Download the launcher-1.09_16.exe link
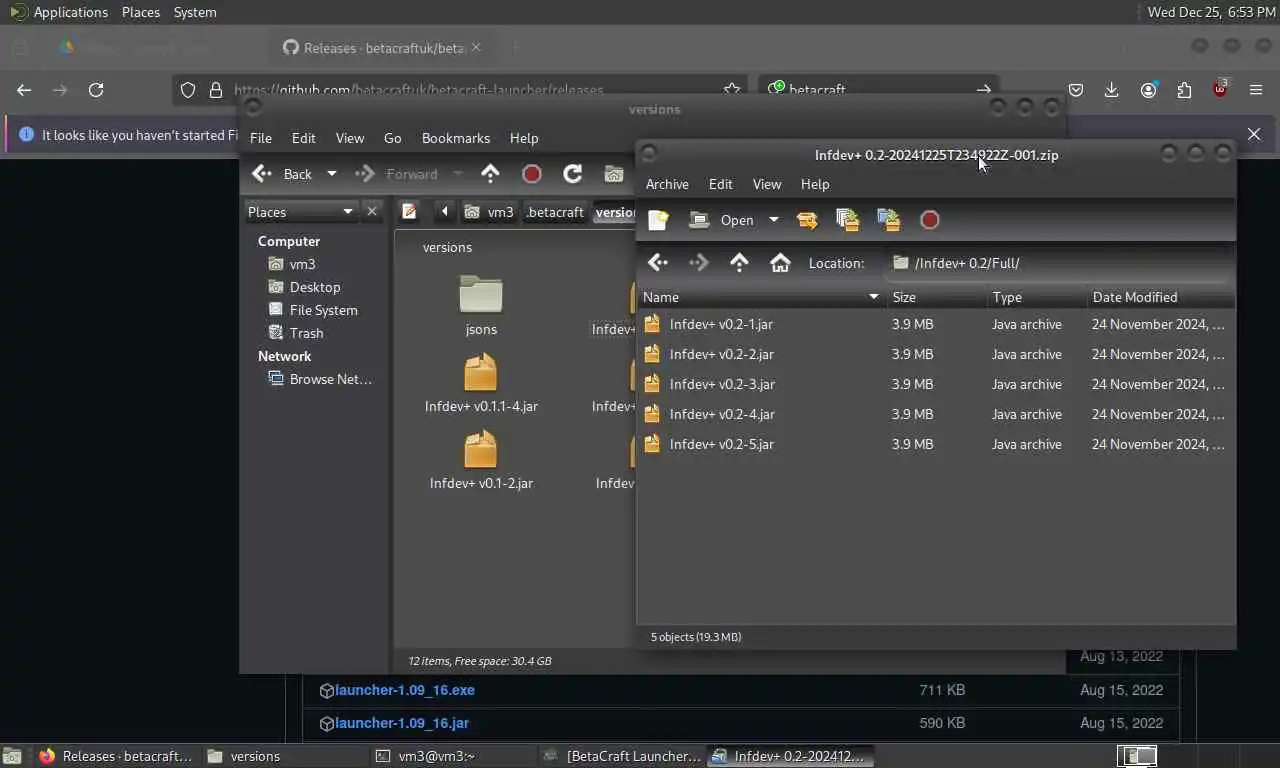Viewport: 1280px width, 768px height. point(405,690)
